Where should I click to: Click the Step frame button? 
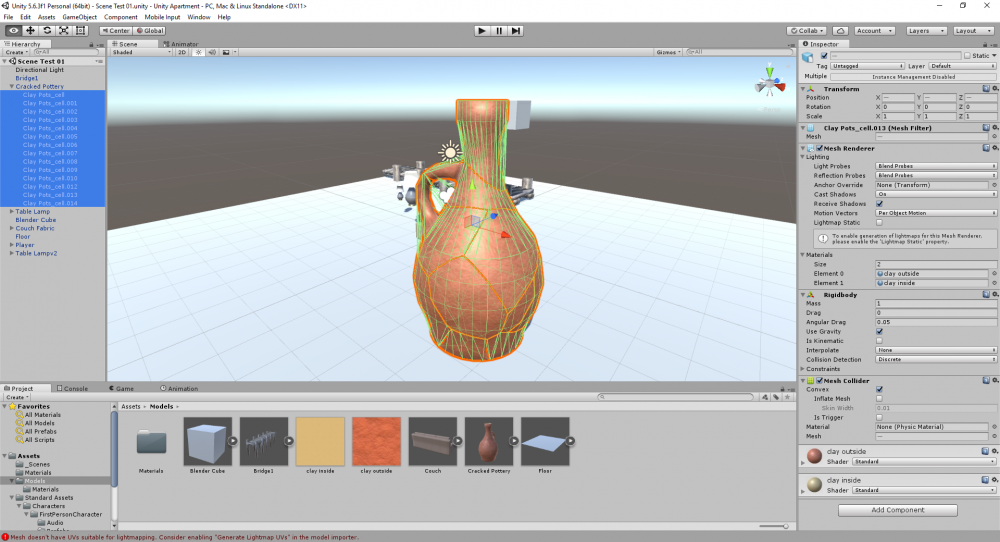point(516,31)
